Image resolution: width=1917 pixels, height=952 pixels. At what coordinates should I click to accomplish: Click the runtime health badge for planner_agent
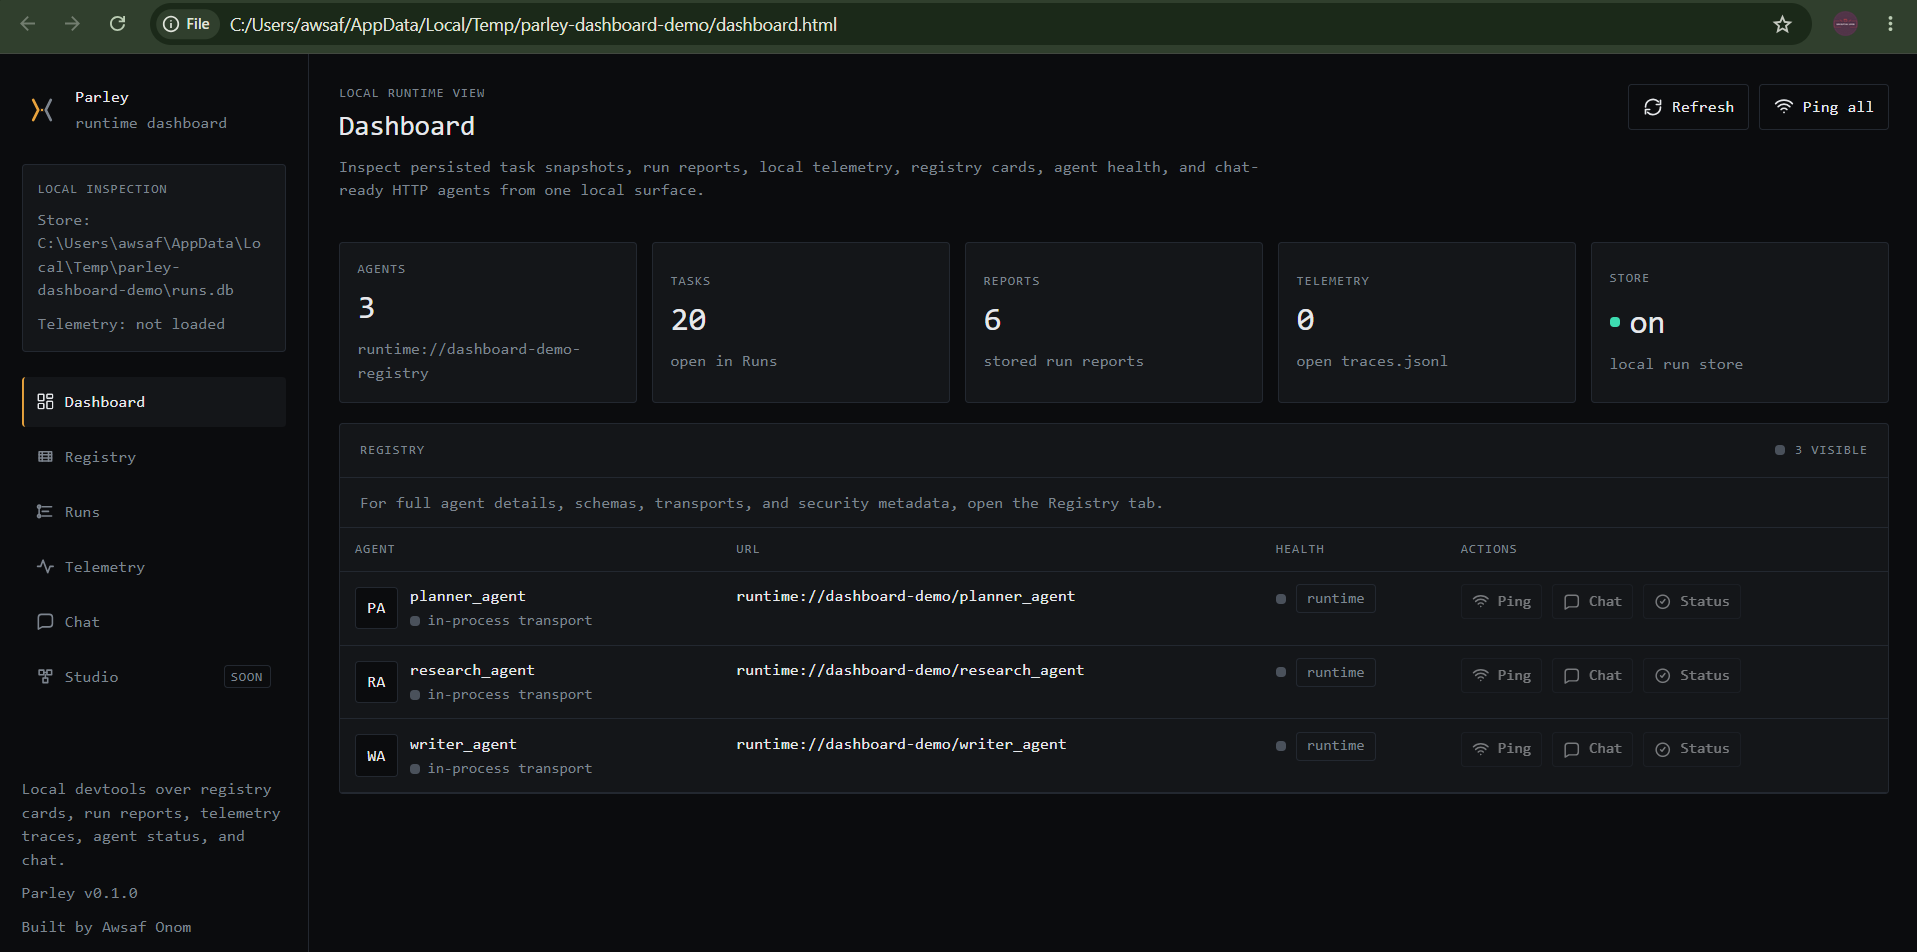1335,598
